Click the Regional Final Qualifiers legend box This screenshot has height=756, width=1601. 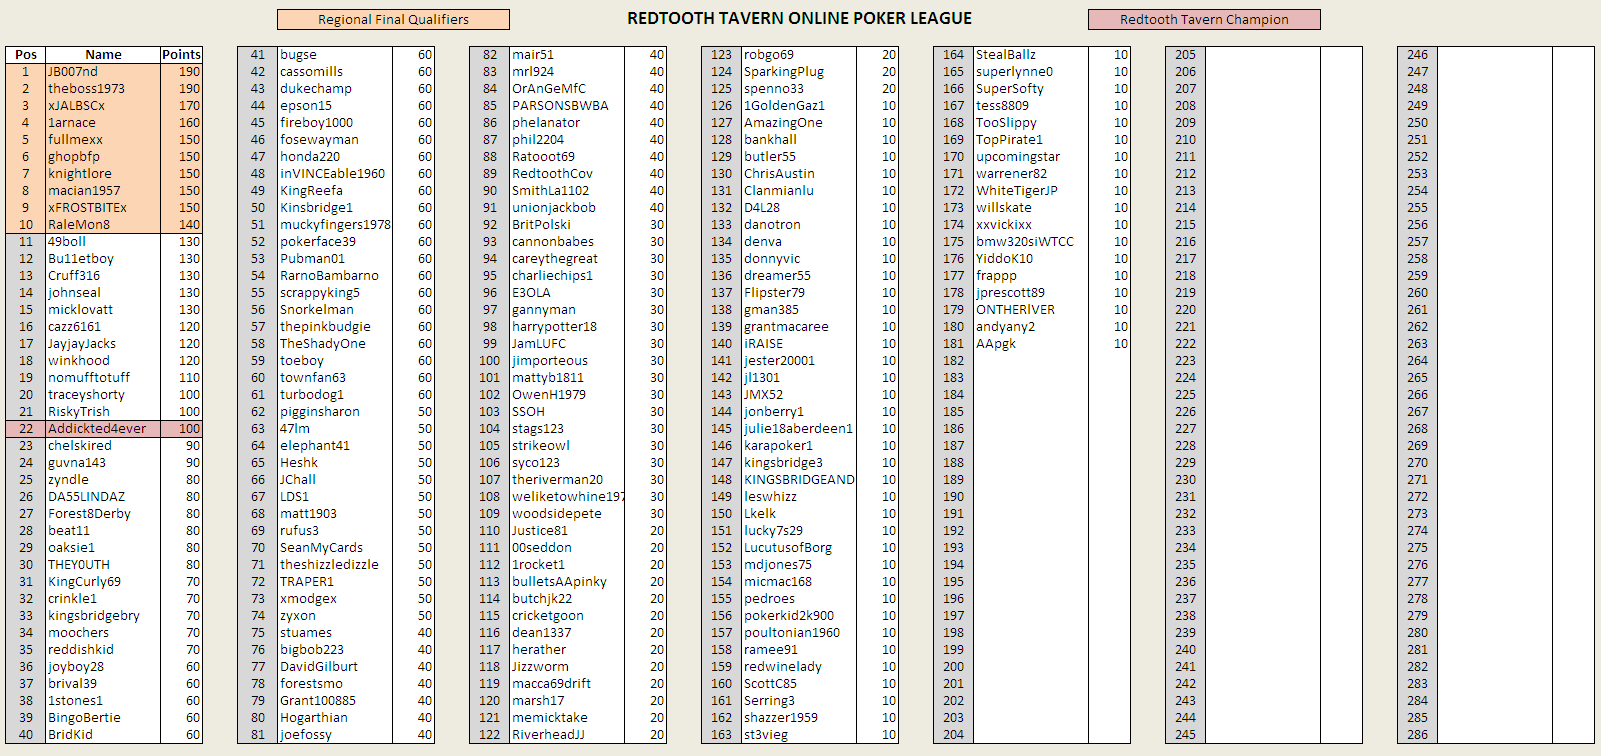(393, 19)
